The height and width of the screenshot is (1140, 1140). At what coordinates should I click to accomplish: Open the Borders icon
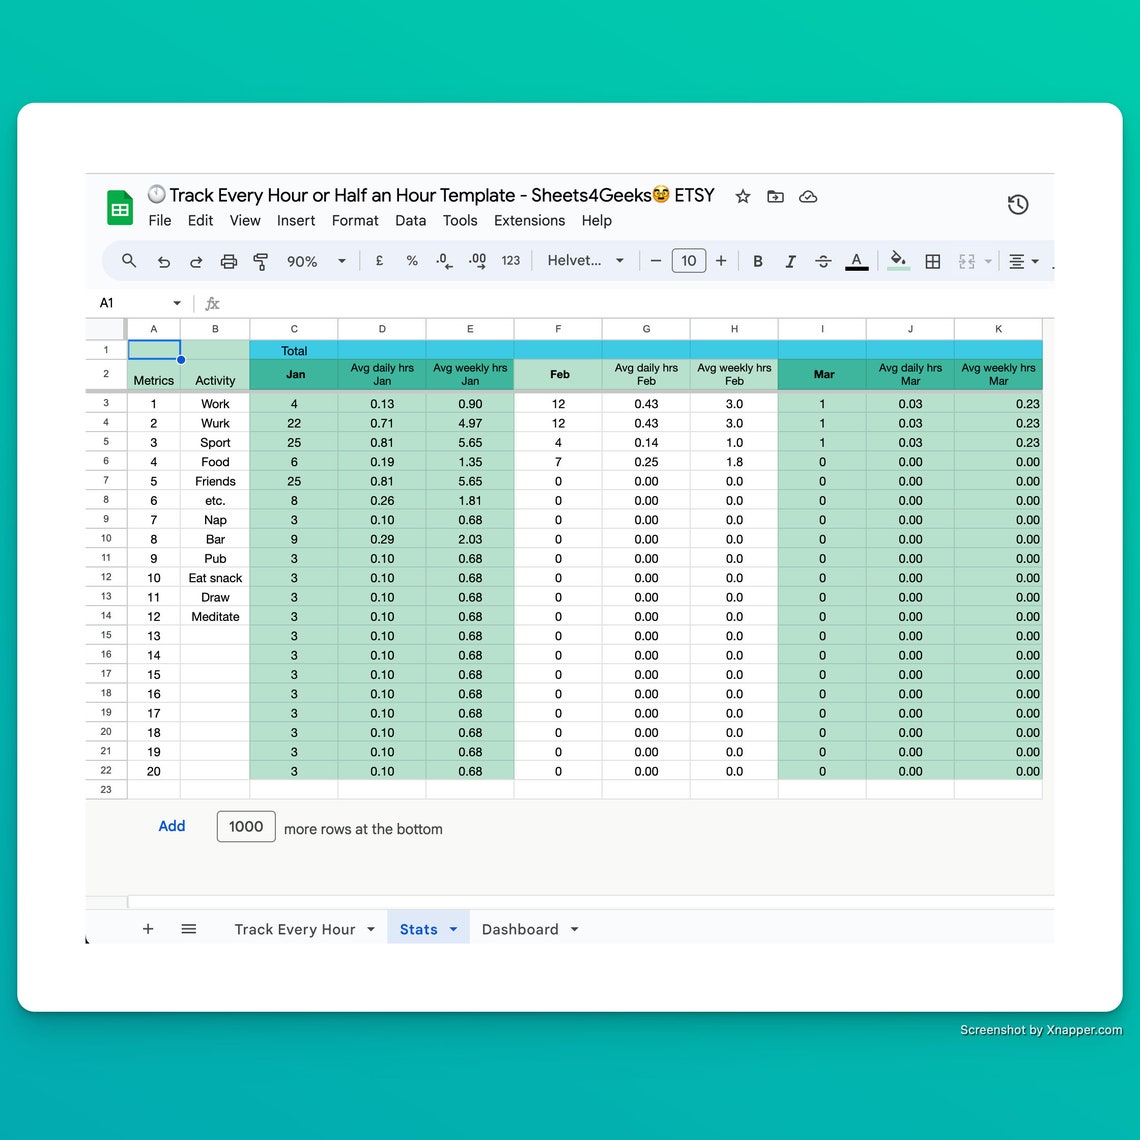point(933,260)
